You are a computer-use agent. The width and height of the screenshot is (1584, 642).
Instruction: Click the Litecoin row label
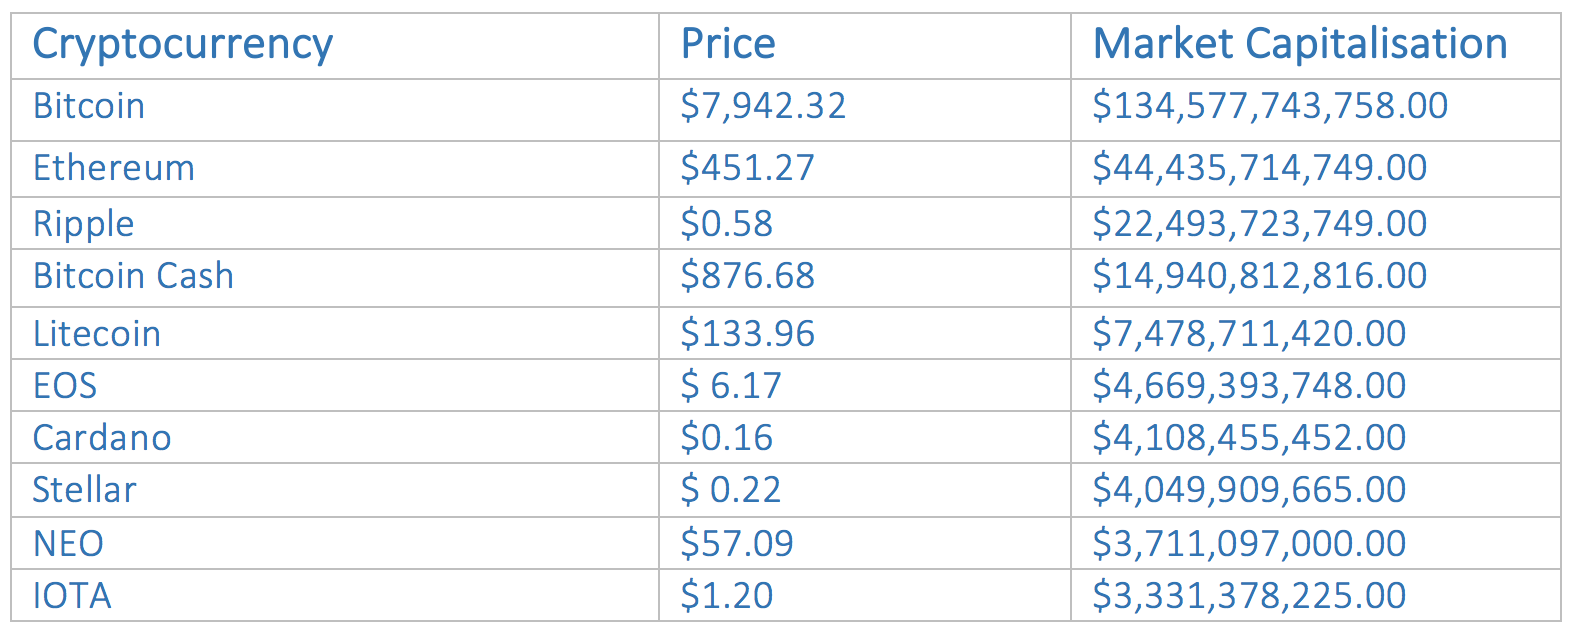97,334
